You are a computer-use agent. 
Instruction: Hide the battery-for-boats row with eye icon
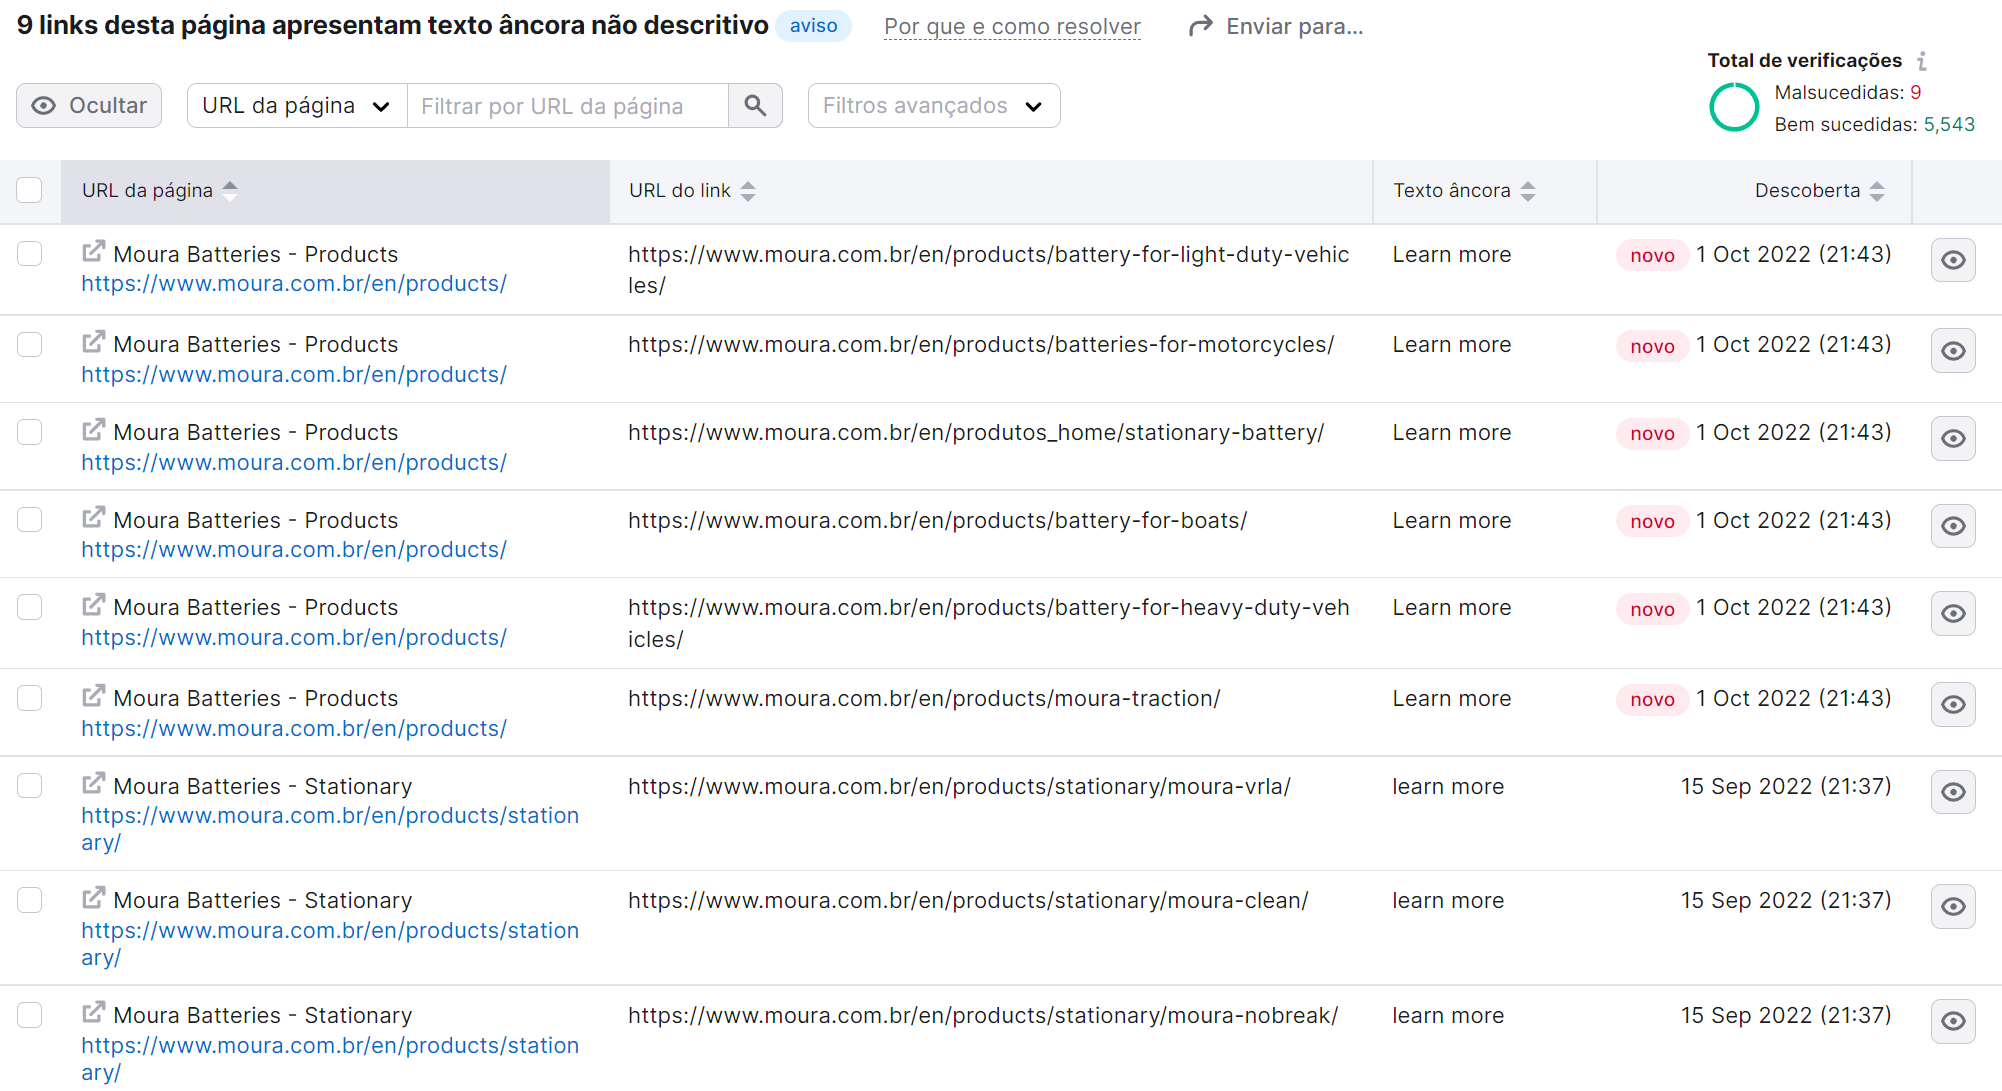point(1952,526)
